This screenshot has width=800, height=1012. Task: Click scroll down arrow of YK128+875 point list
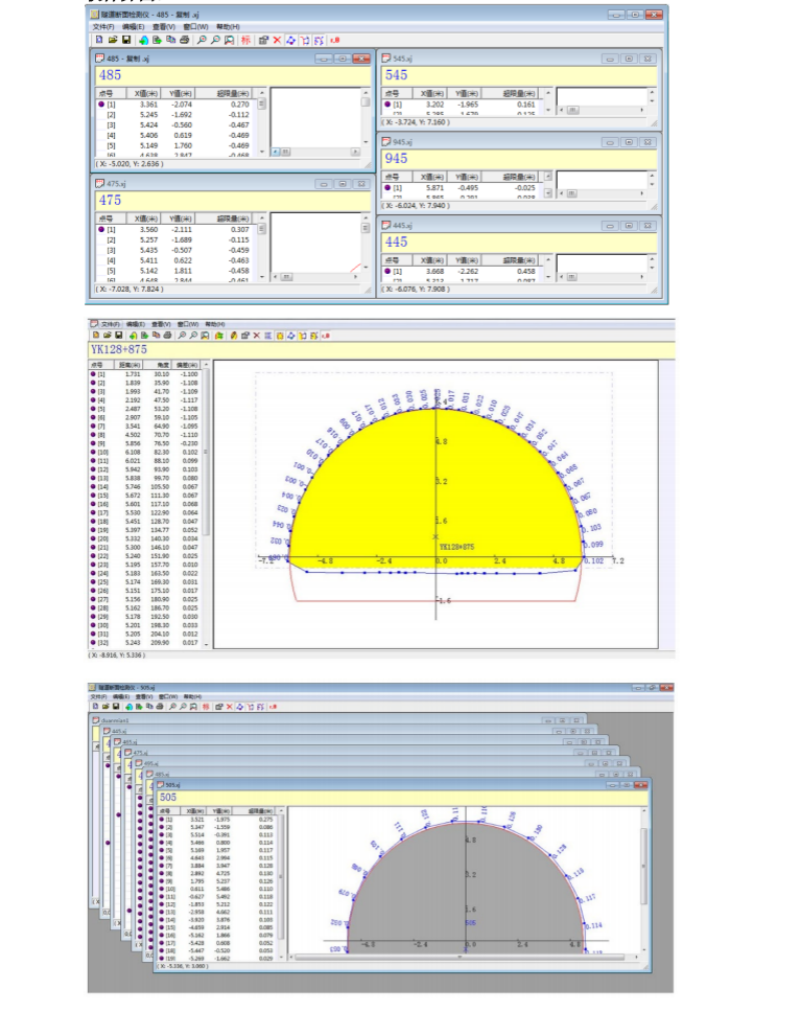coord(208,645)
